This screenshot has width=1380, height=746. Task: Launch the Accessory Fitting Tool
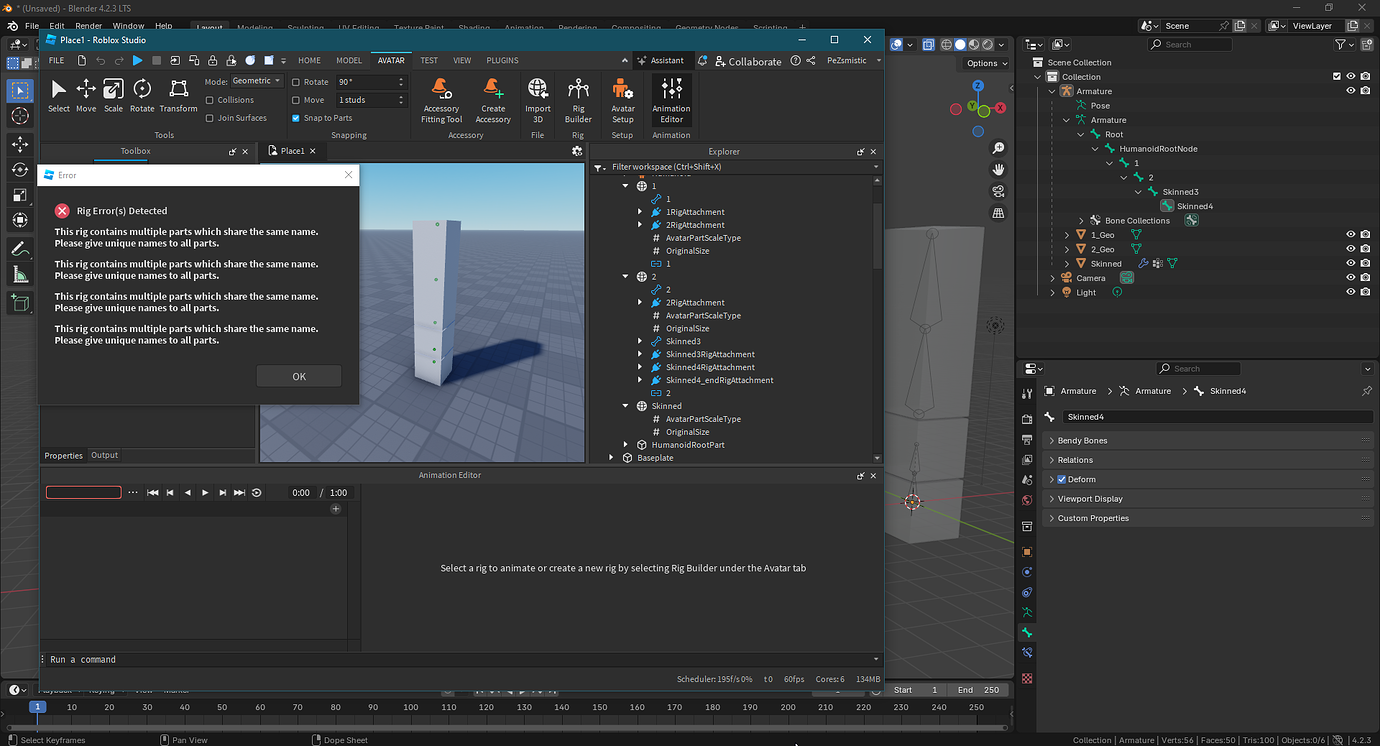tap(441, 98)
